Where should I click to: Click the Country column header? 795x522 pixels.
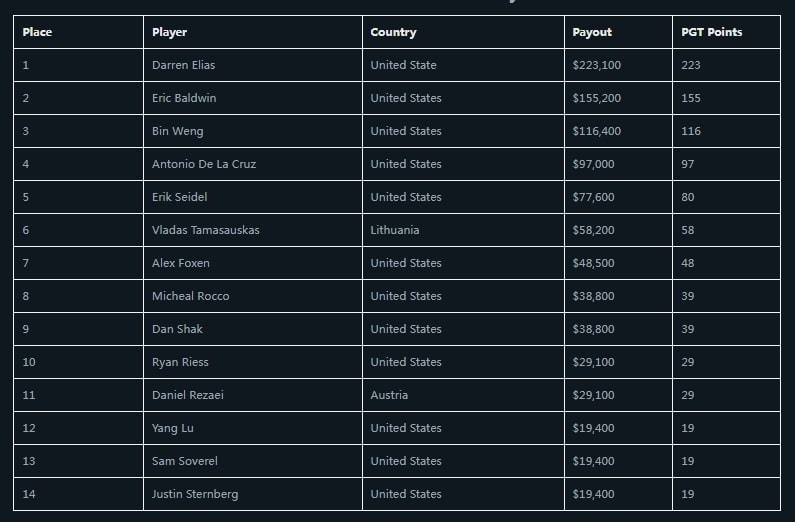[393, 32]
